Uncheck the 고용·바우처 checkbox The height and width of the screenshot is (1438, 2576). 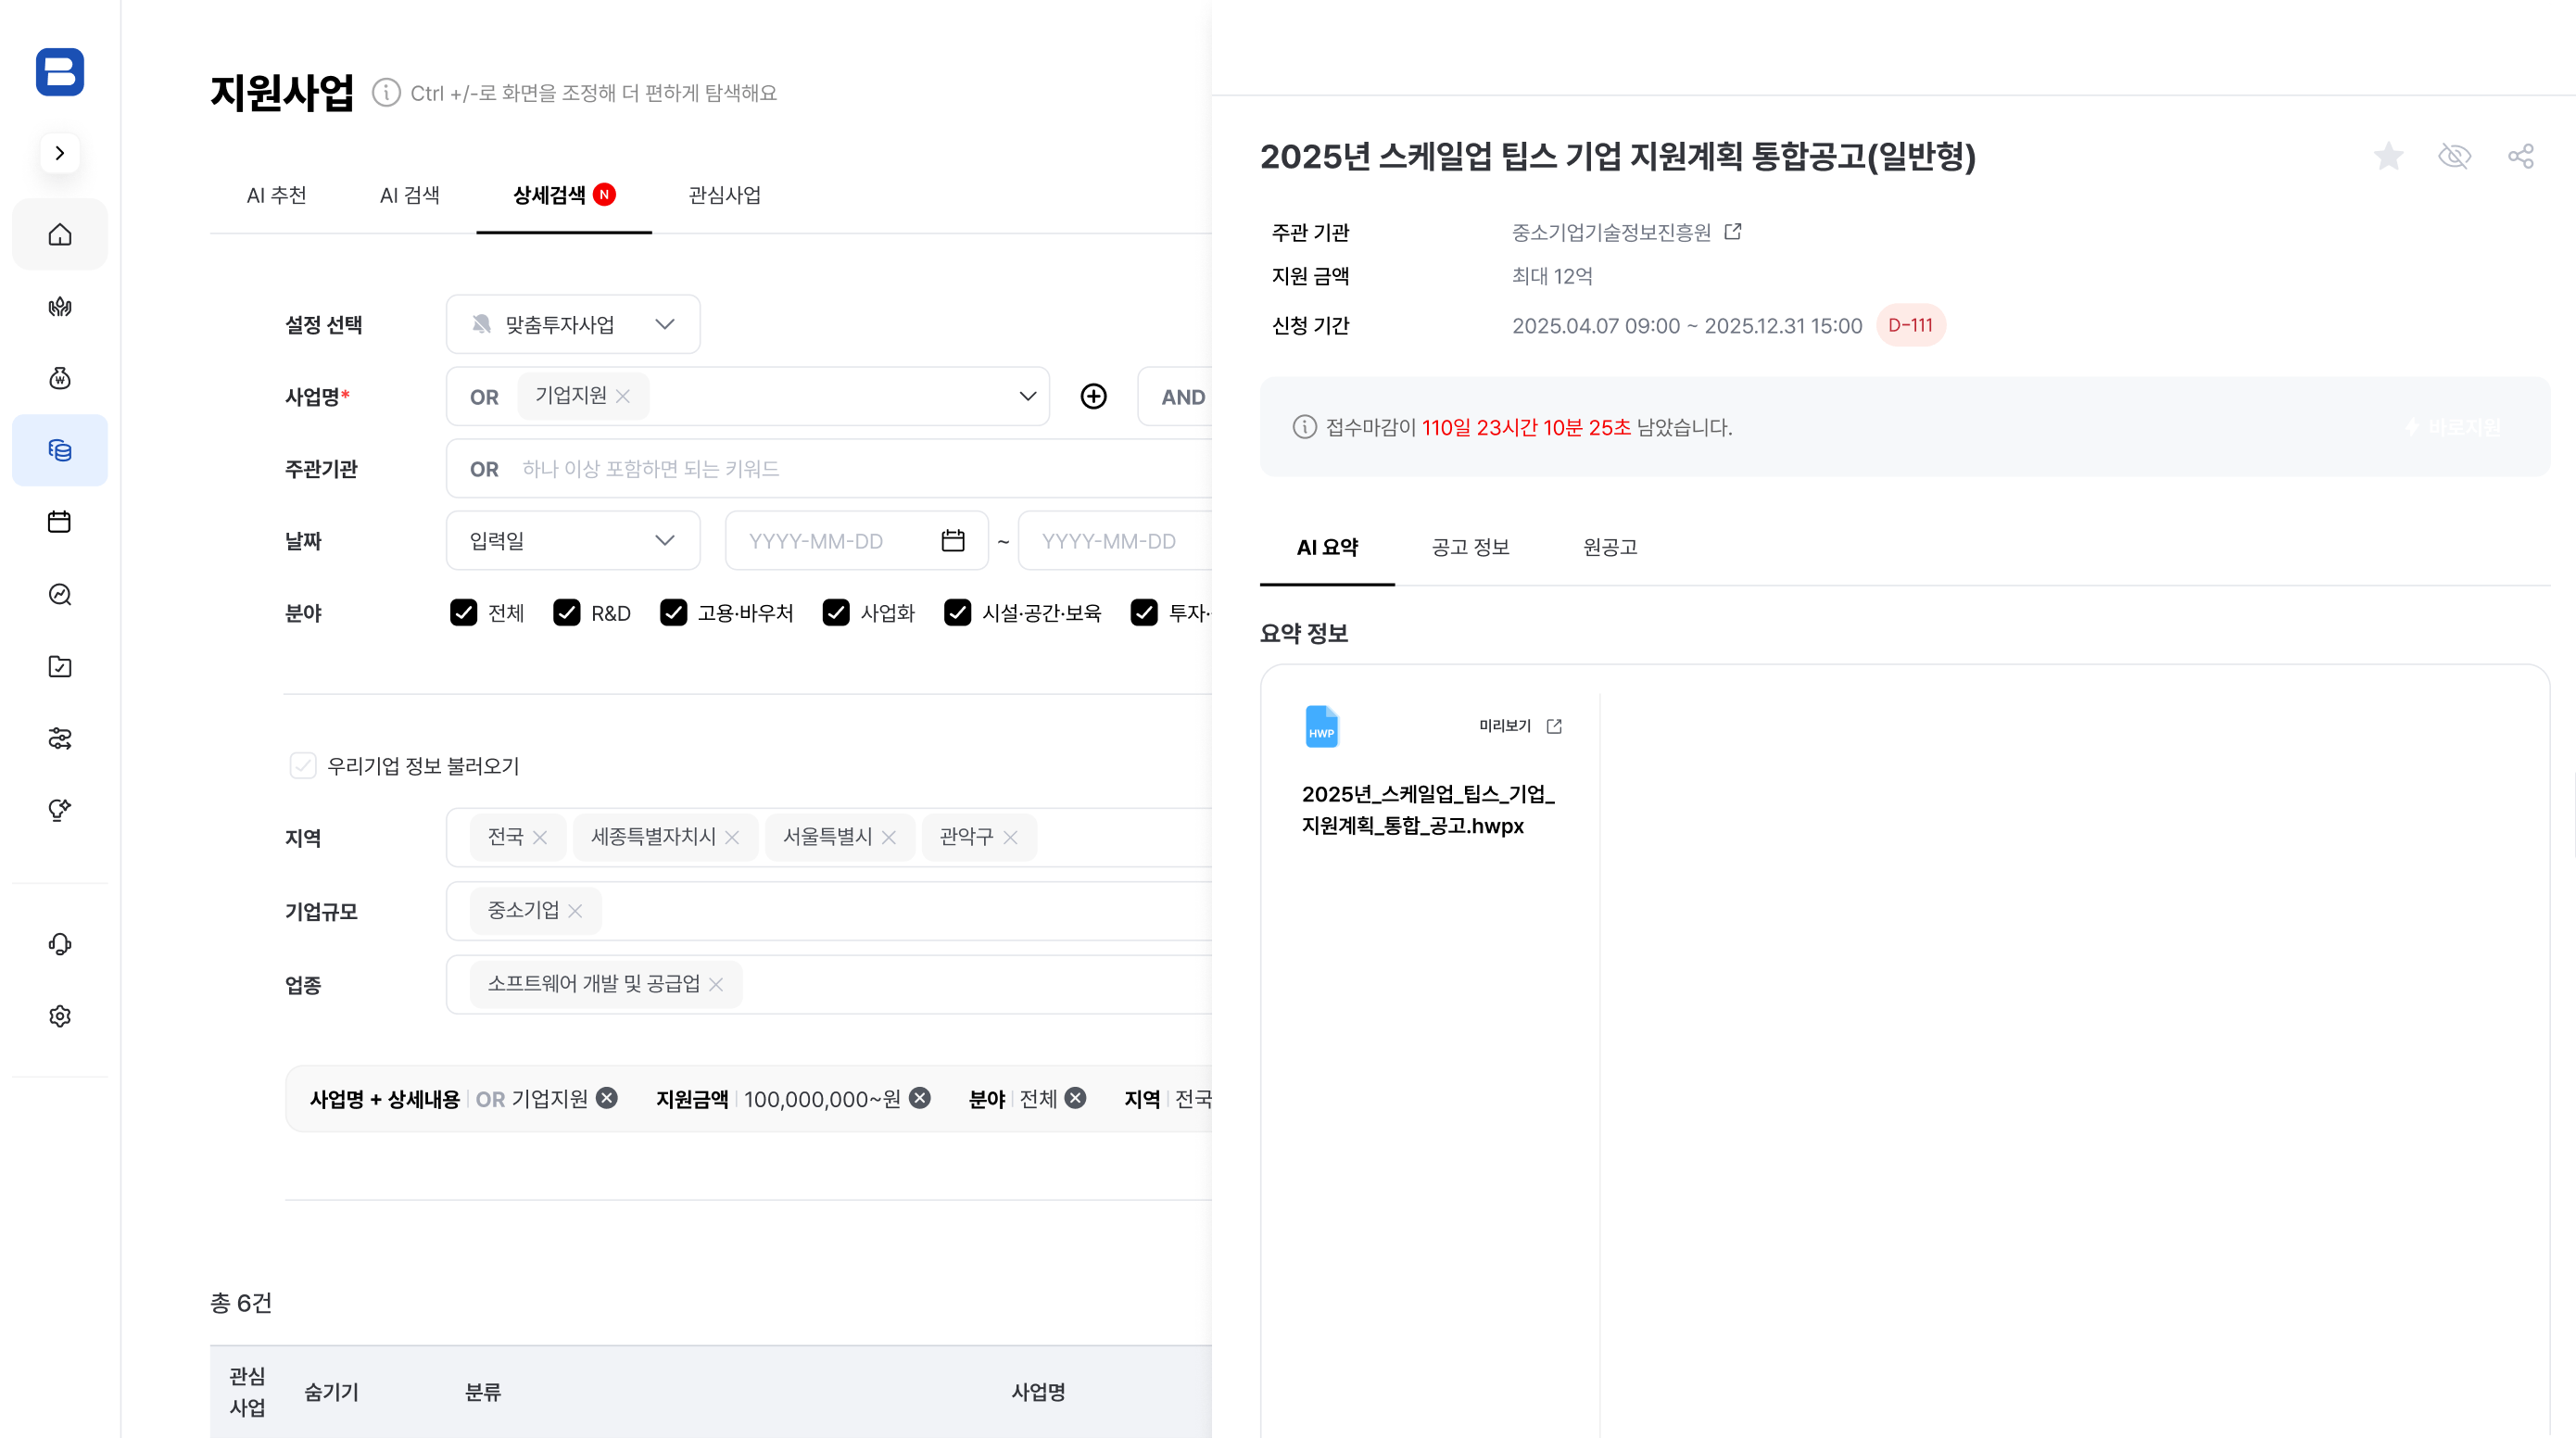673,612
